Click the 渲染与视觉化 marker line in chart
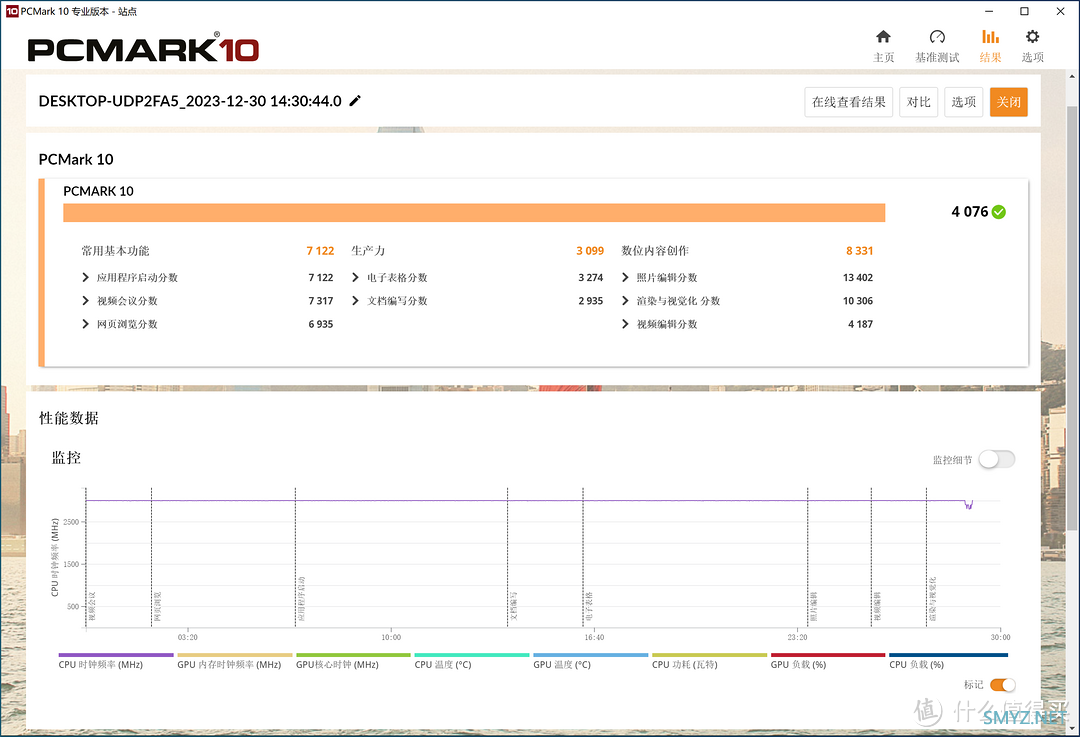Image resolution: width=1080 pixels, height=737 pixels. point(926,557)
